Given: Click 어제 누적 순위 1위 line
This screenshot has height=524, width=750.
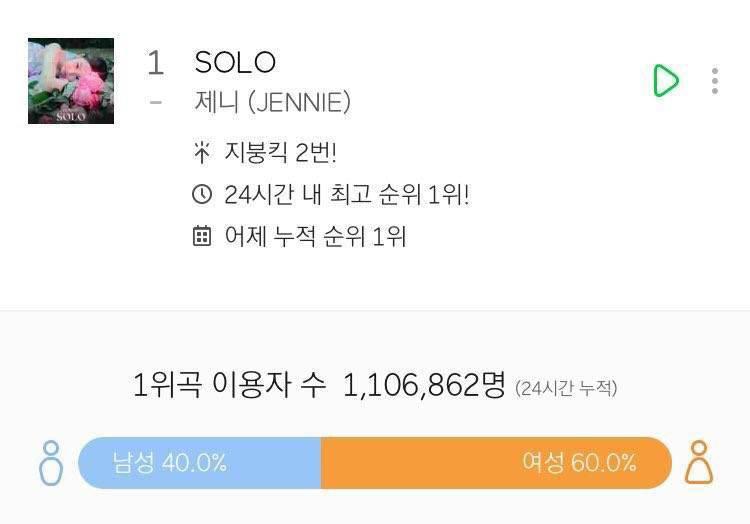Looking at the screenshot, I should (x=315, y=236).
